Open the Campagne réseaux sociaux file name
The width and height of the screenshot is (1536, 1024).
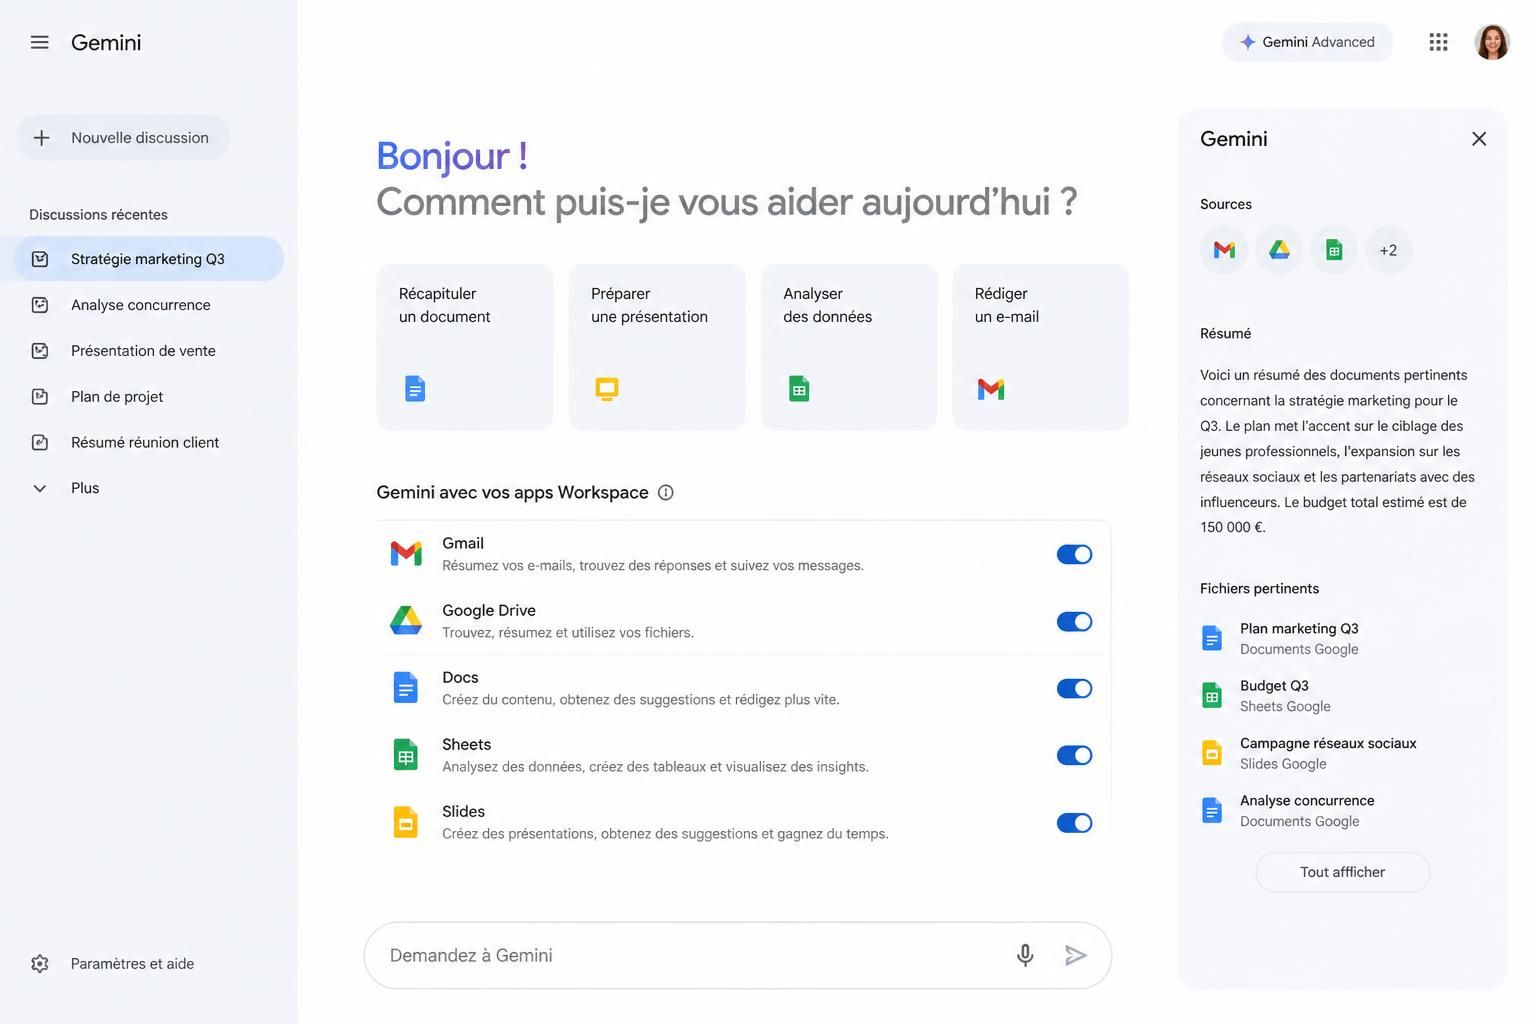[x=1328, y=743]
